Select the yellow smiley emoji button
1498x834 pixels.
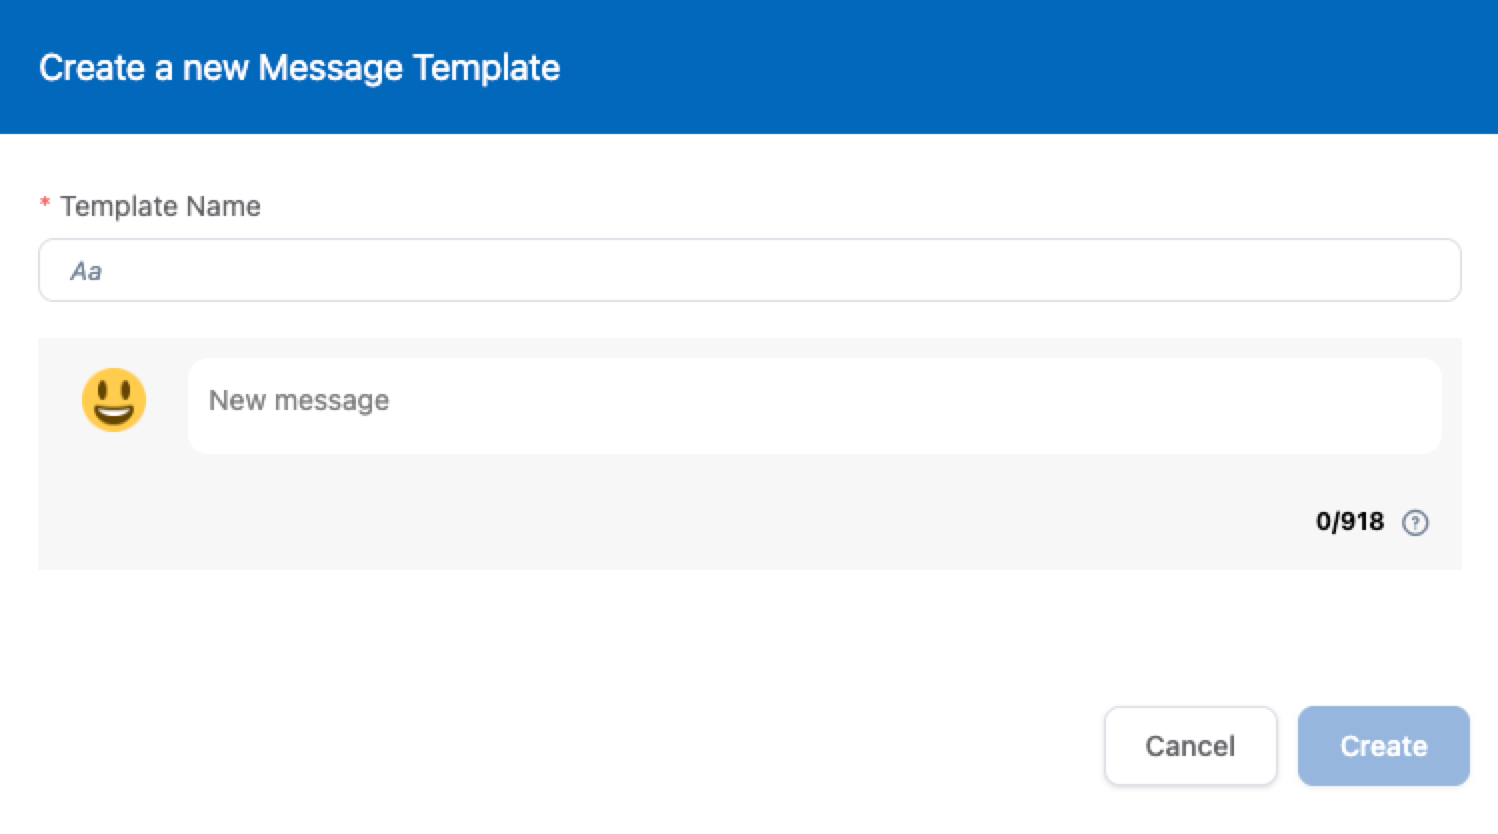pyautogui.click(x=114, y=400)
